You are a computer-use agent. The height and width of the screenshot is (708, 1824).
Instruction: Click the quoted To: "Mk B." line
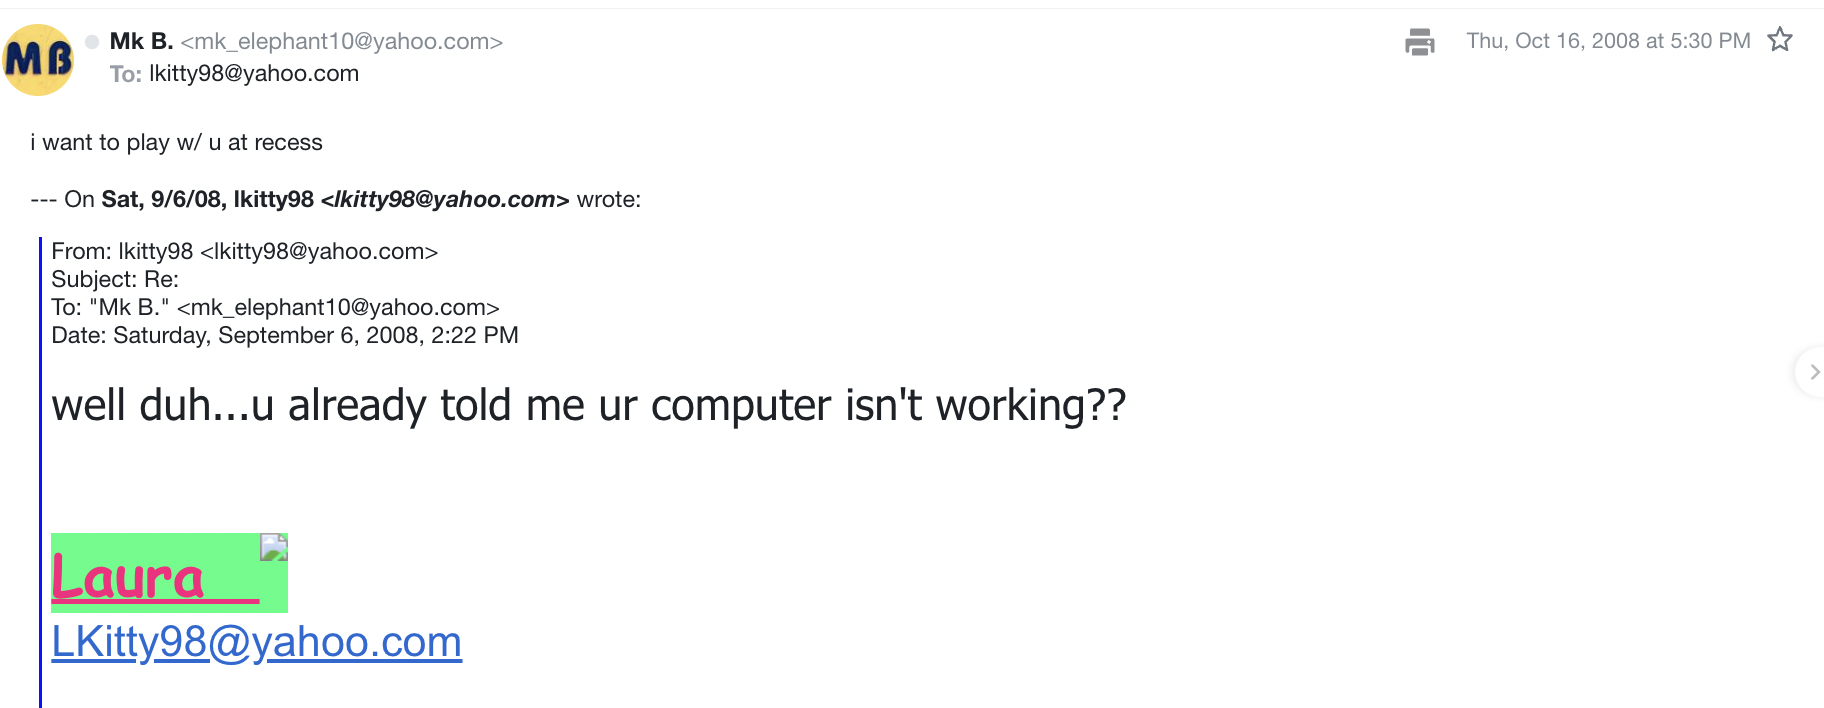(x=275, y=307)
